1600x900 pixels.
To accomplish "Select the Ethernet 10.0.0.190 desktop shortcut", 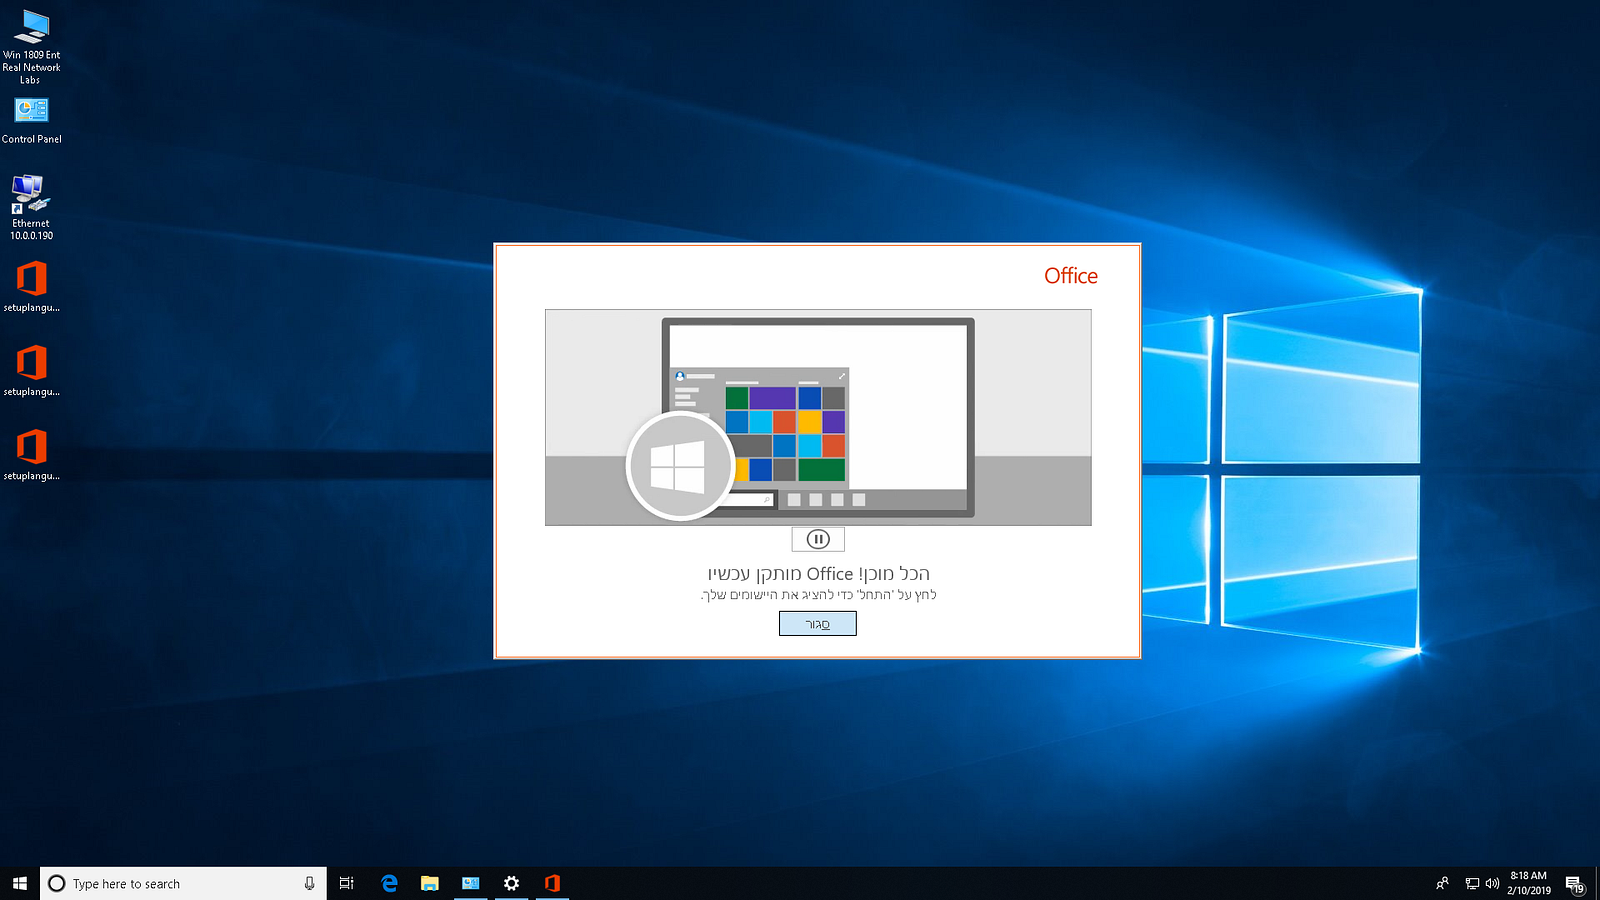I will click(x=31, y=207).
